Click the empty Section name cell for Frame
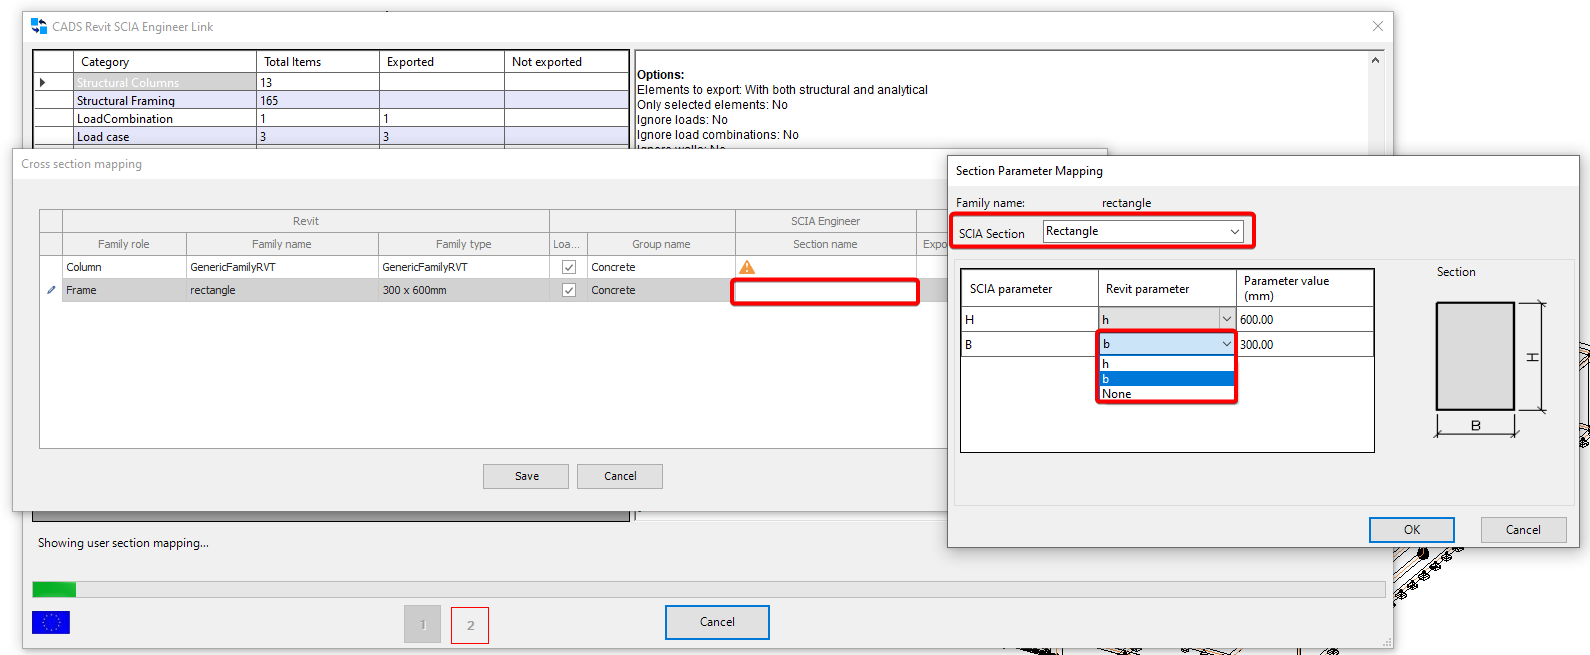Viewport: 1590px width, 655px height. coord(825,291)
